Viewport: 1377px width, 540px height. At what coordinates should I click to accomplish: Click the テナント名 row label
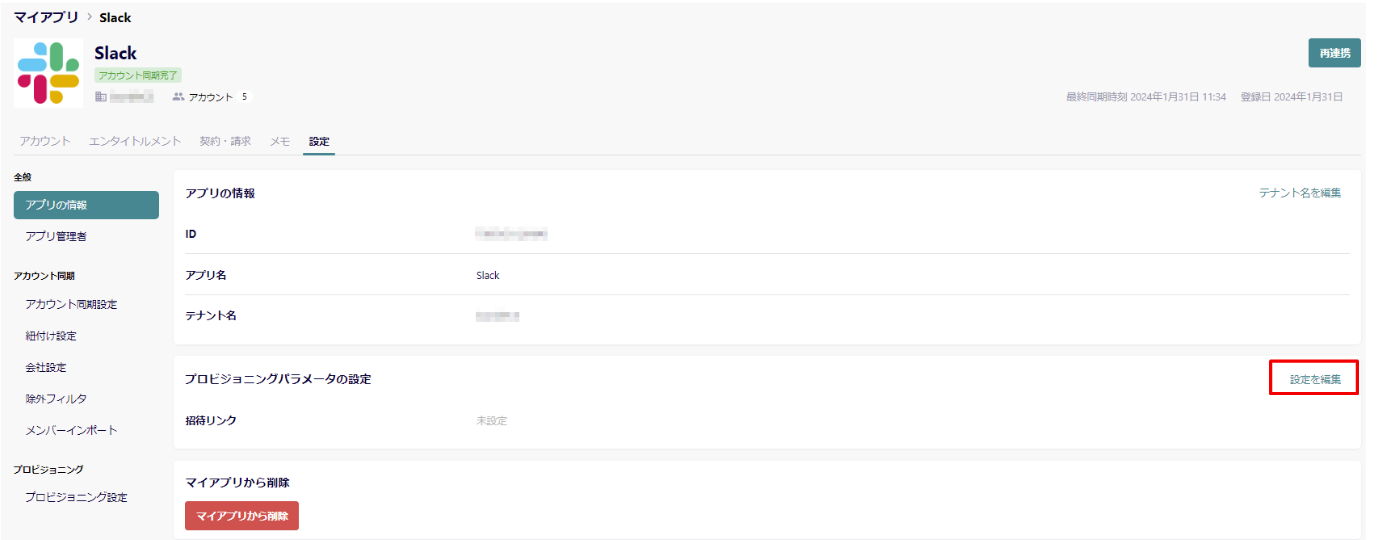210,316
